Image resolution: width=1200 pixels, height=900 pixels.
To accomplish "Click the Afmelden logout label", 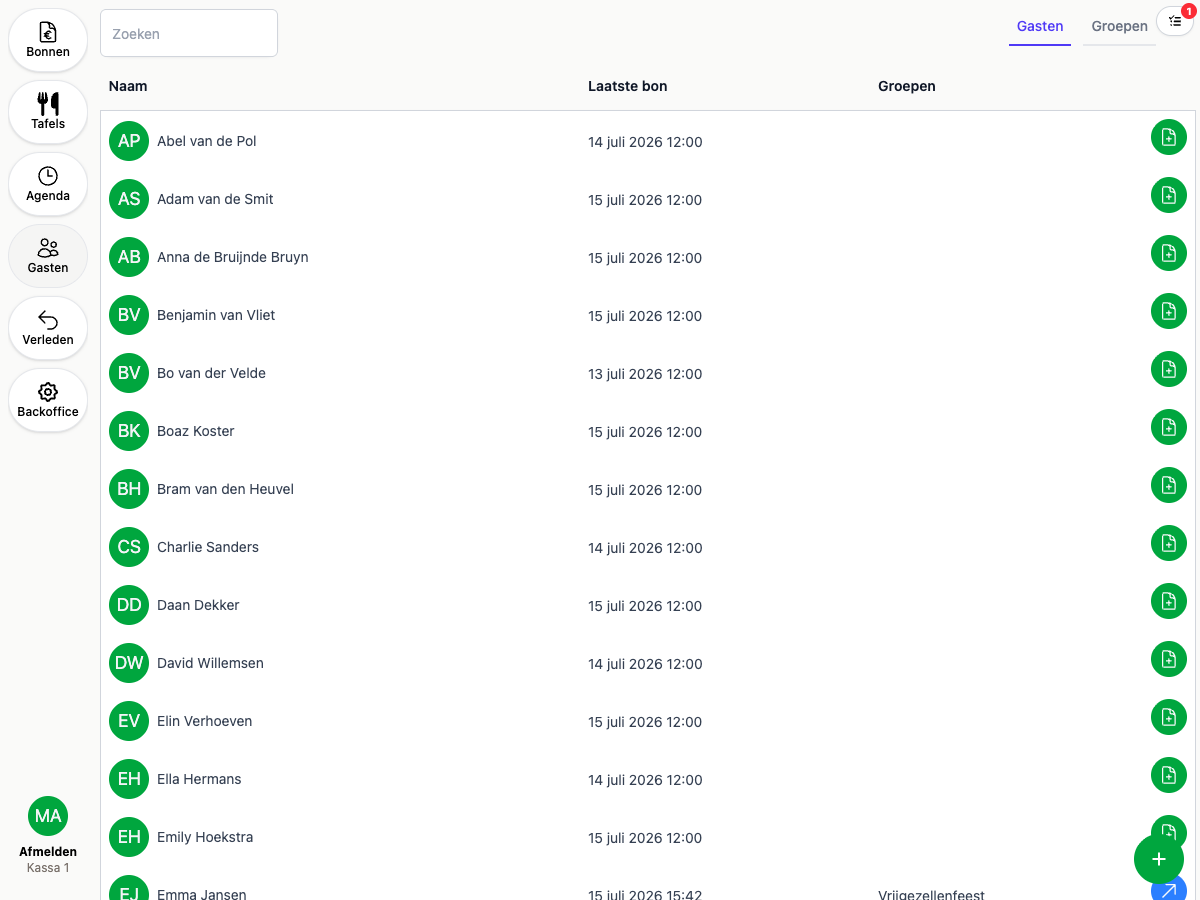I will coord(48,852).
